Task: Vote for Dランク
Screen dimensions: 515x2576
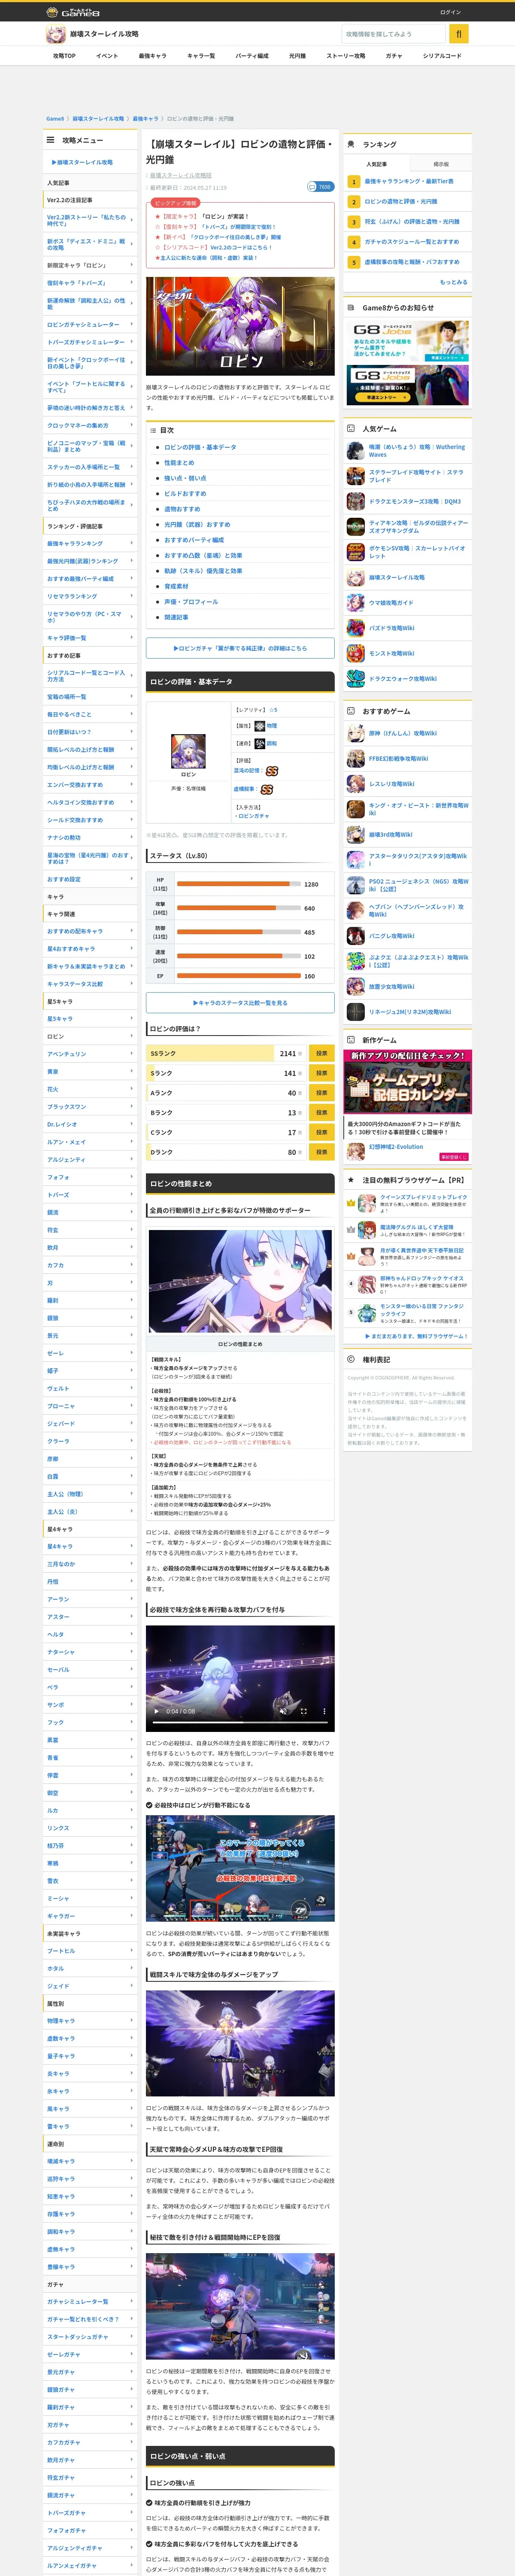Action: point(321,1152)
